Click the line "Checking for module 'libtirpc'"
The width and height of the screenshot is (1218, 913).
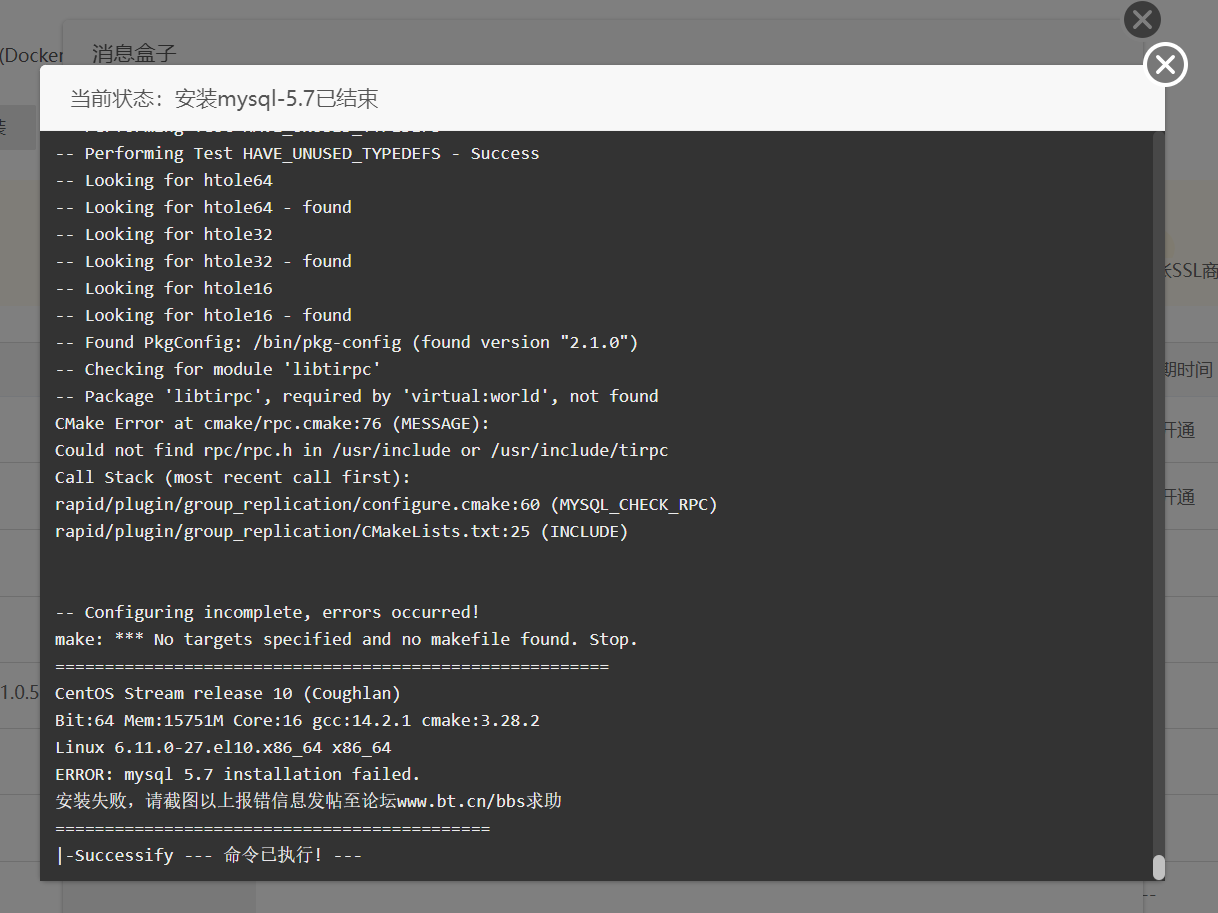(218, 369)
